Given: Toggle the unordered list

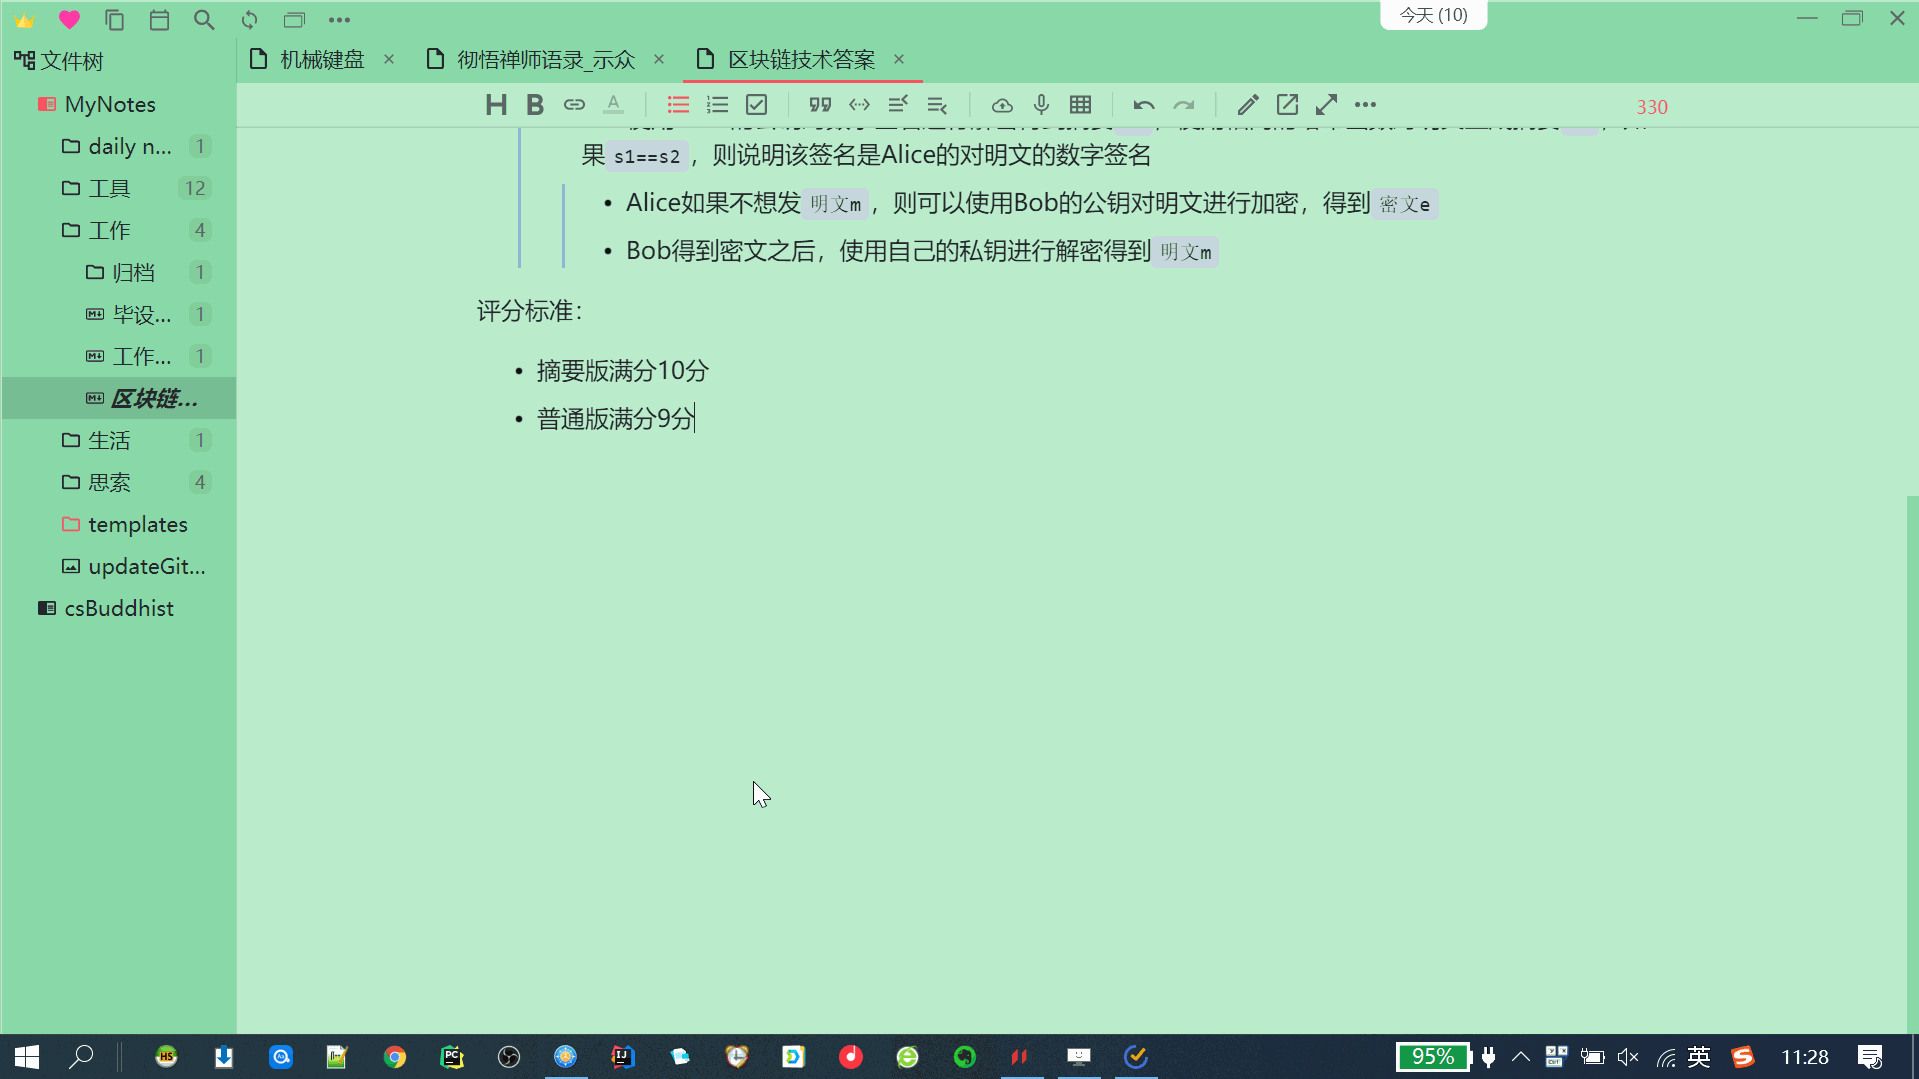Looking at the screenshot, I should [678, 104].
